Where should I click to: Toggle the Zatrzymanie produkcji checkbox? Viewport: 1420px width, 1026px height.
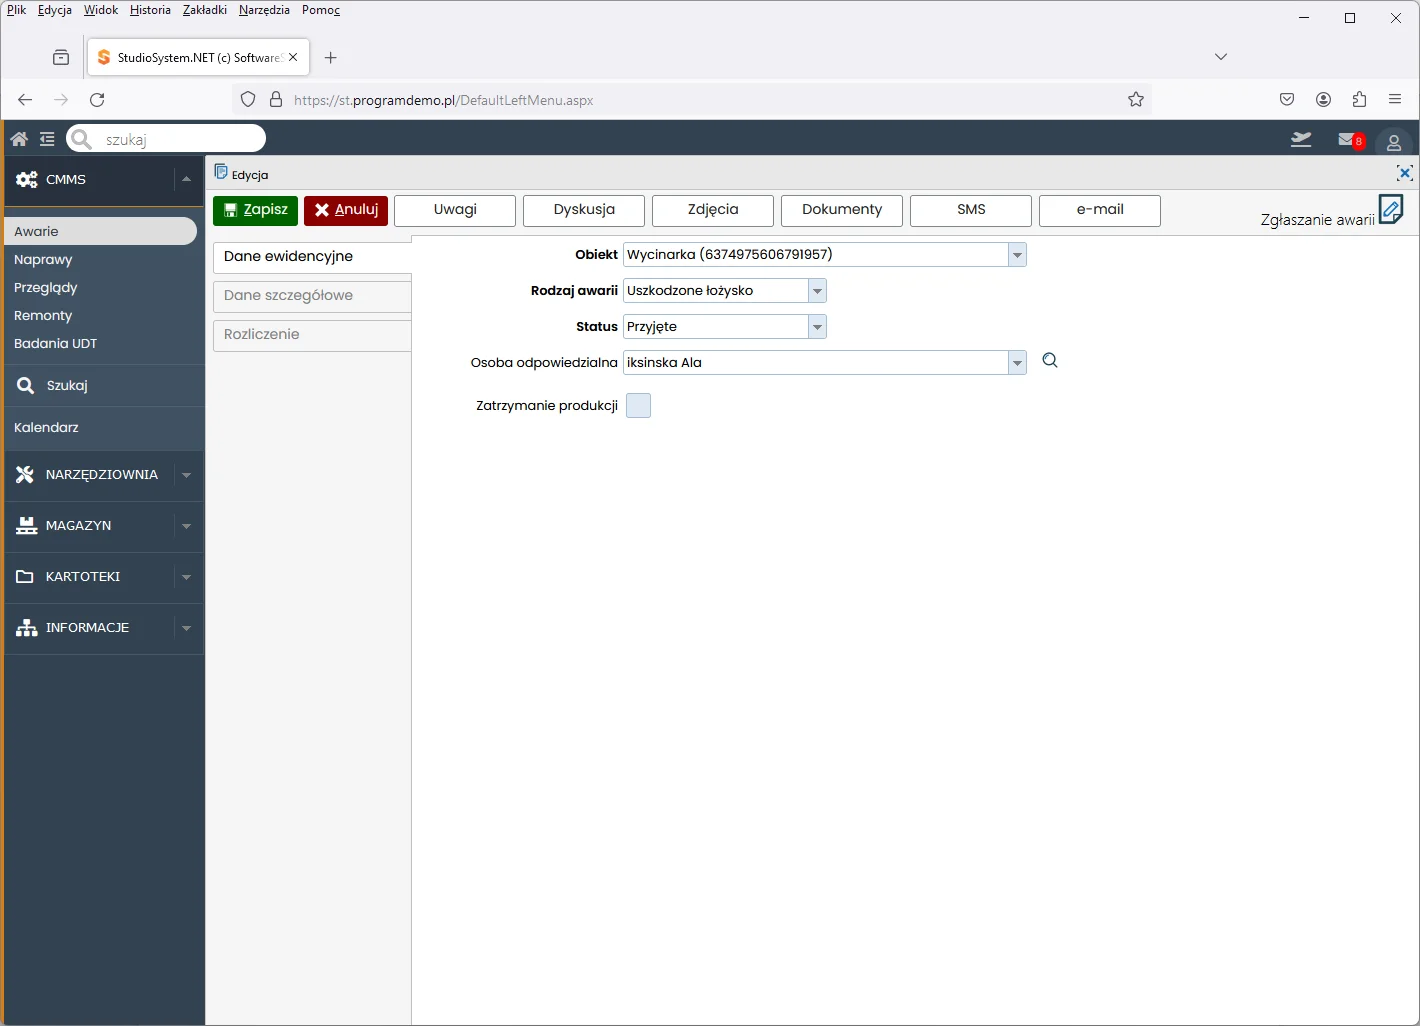tap(638, 405)
